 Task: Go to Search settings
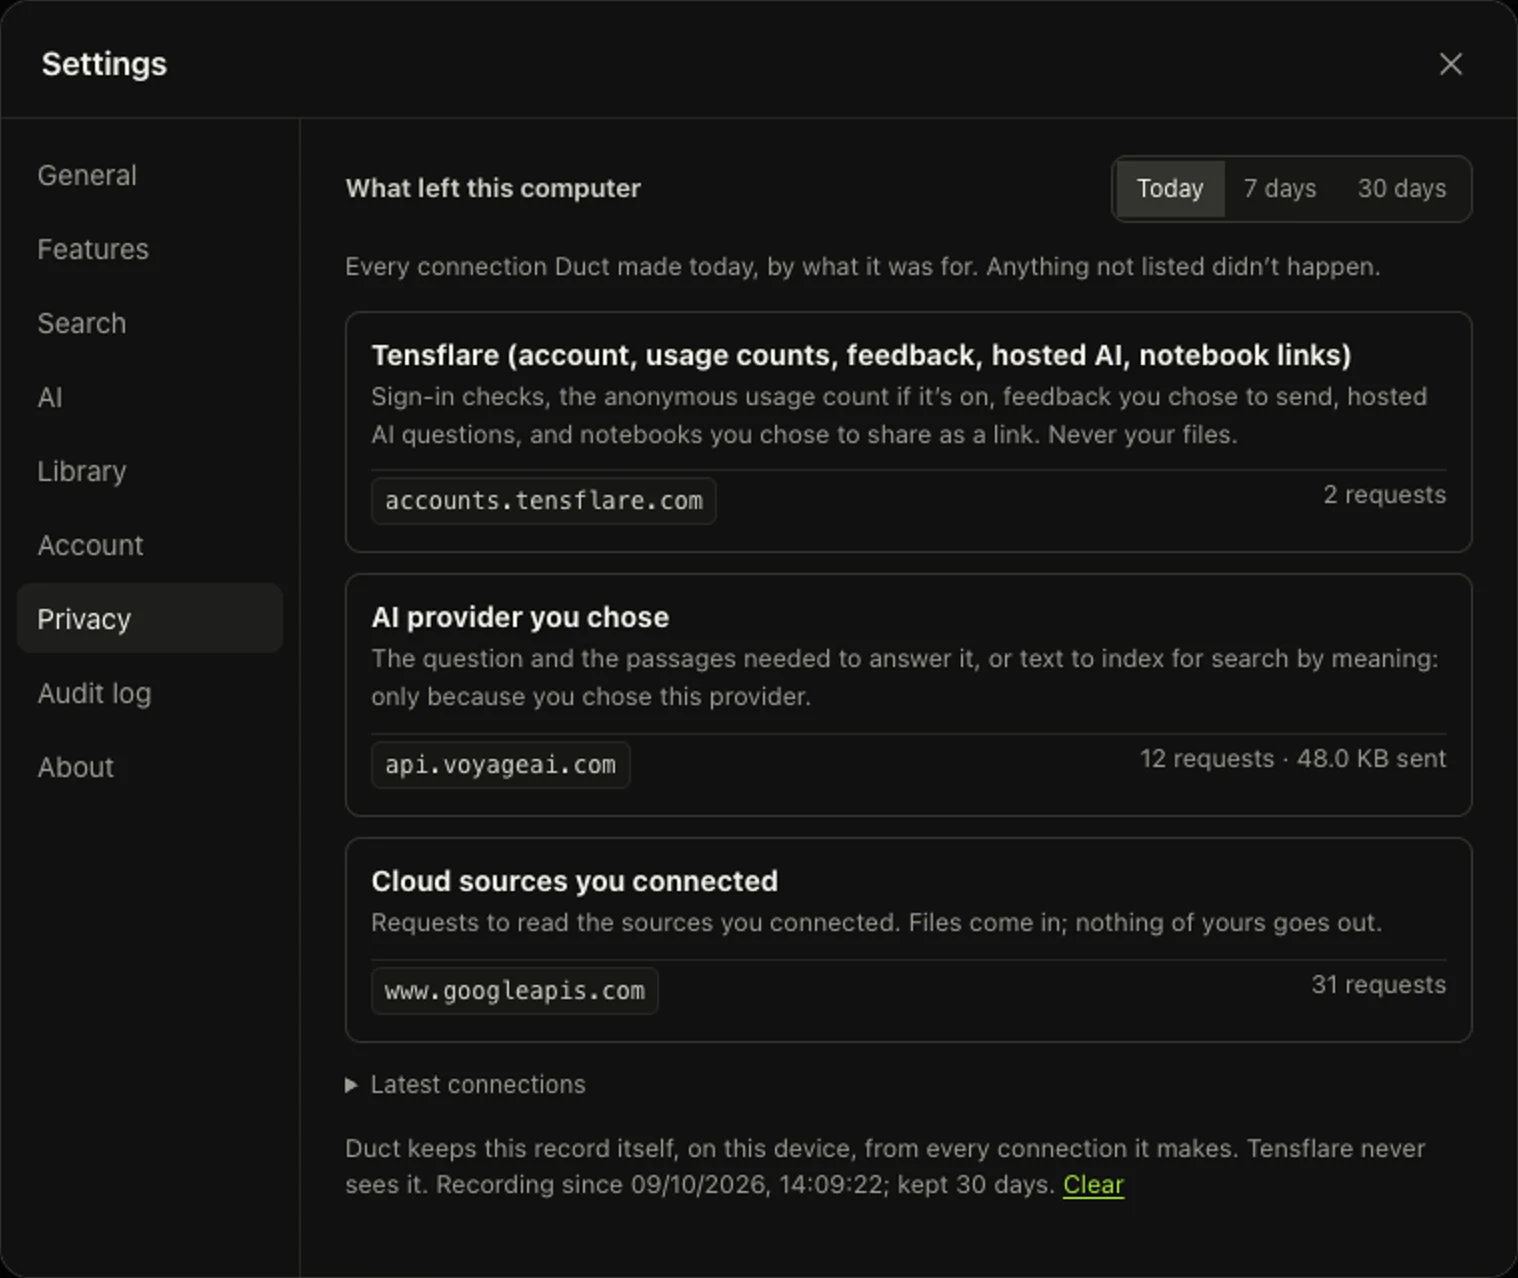pyautogui.click(x=150, y=323)
